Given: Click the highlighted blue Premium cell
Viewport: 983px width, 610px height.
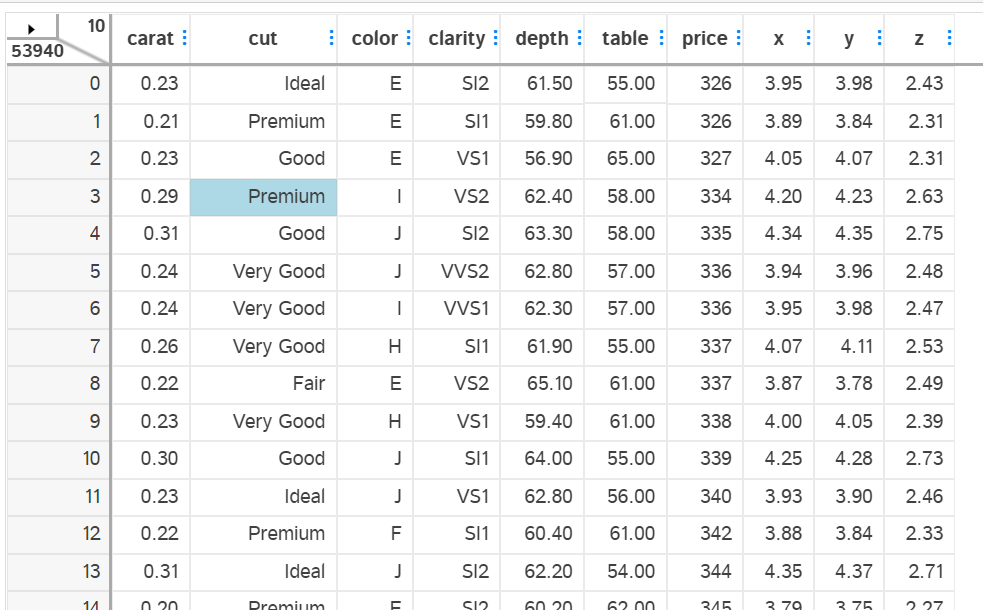Looking at the screenshot, I should pos(264,197).
